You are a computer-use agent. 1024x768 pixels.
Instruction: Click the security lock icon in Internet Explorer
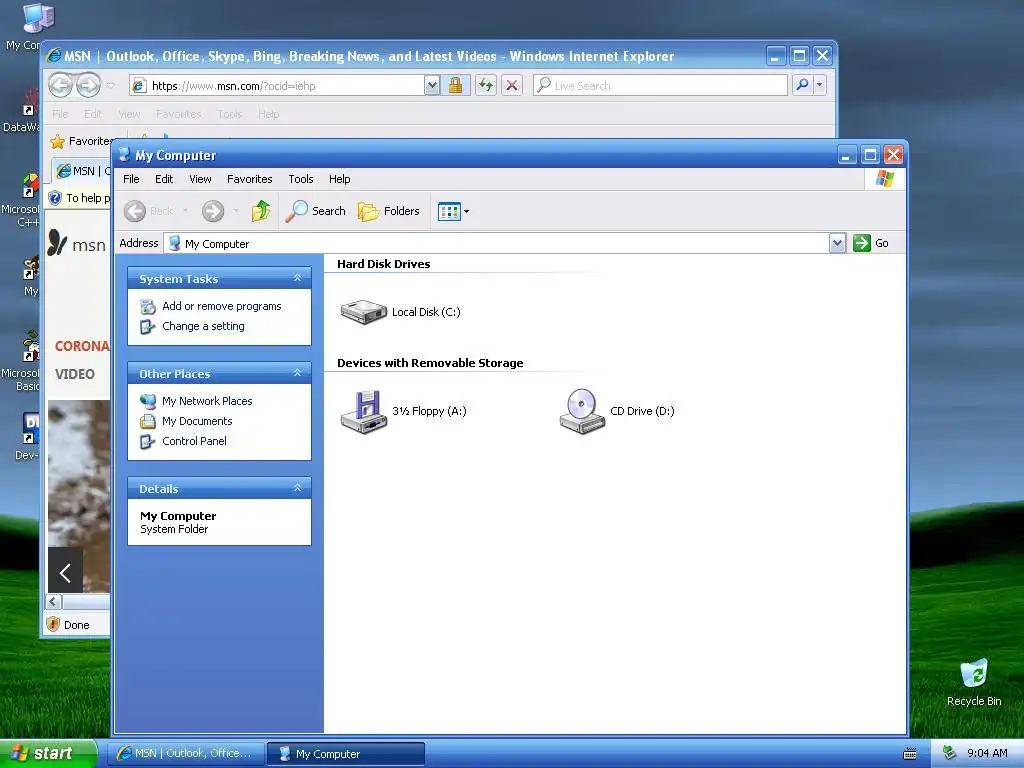[455, 86]
